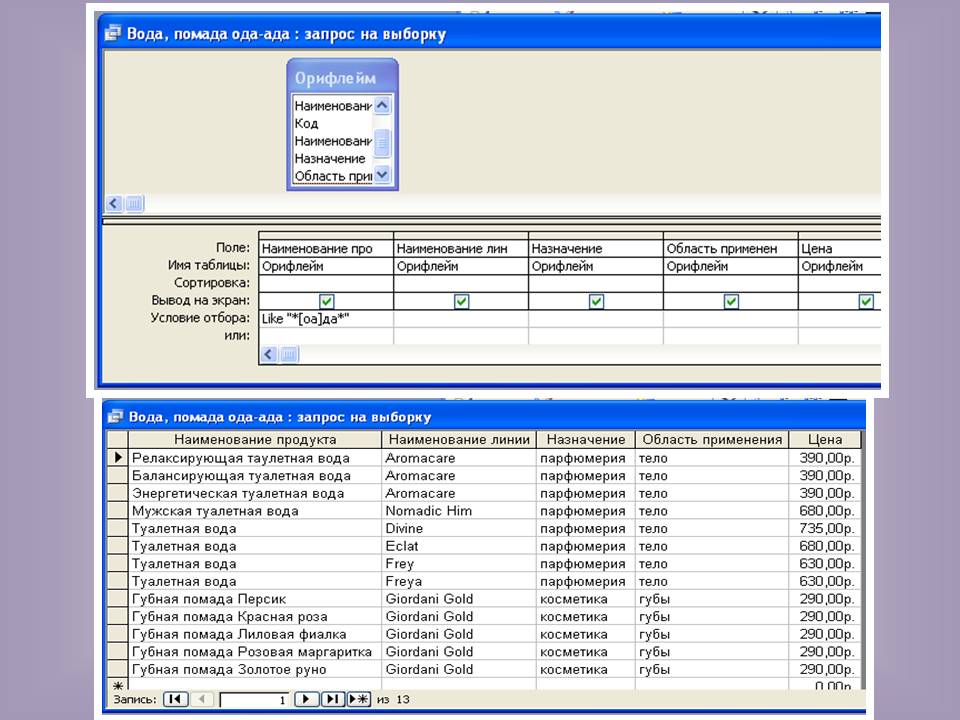Click the left scroll arrow below design grid
This screenshot has width=960, height=720.
pyautogui.click(x=270, y=354)
